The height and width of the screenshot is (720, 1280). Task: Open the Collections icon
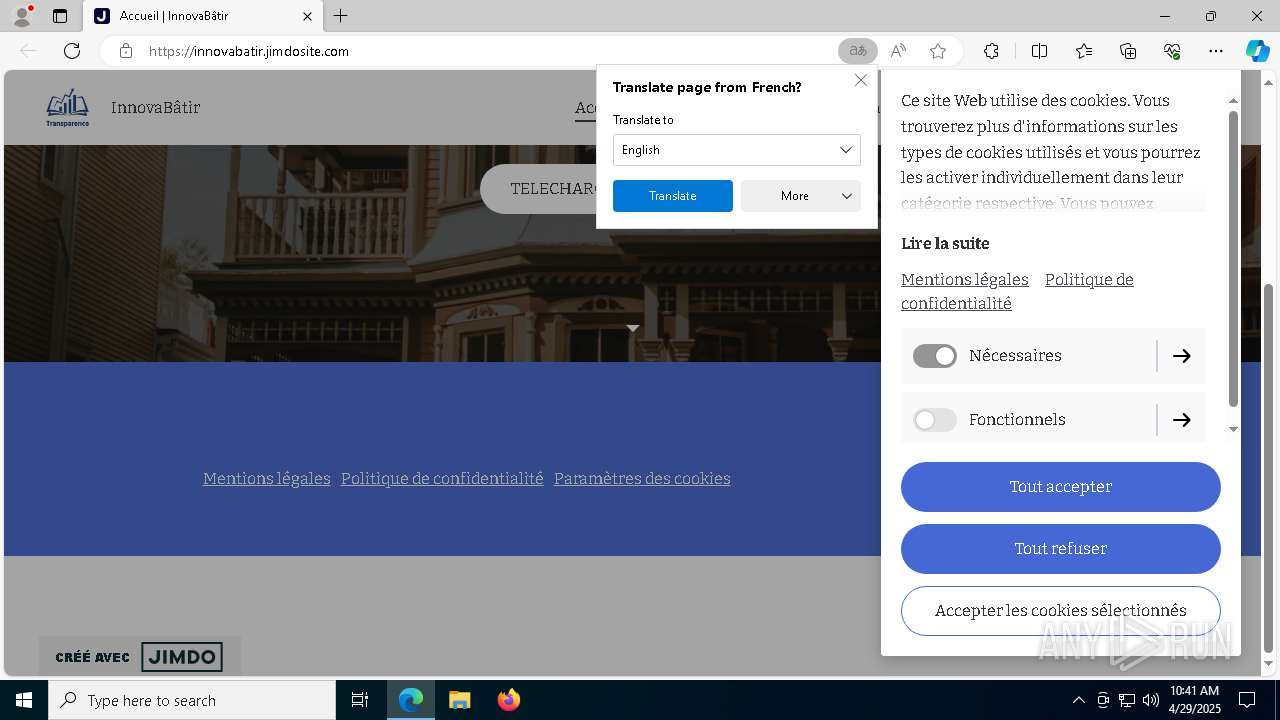(x=1128, y=51)
